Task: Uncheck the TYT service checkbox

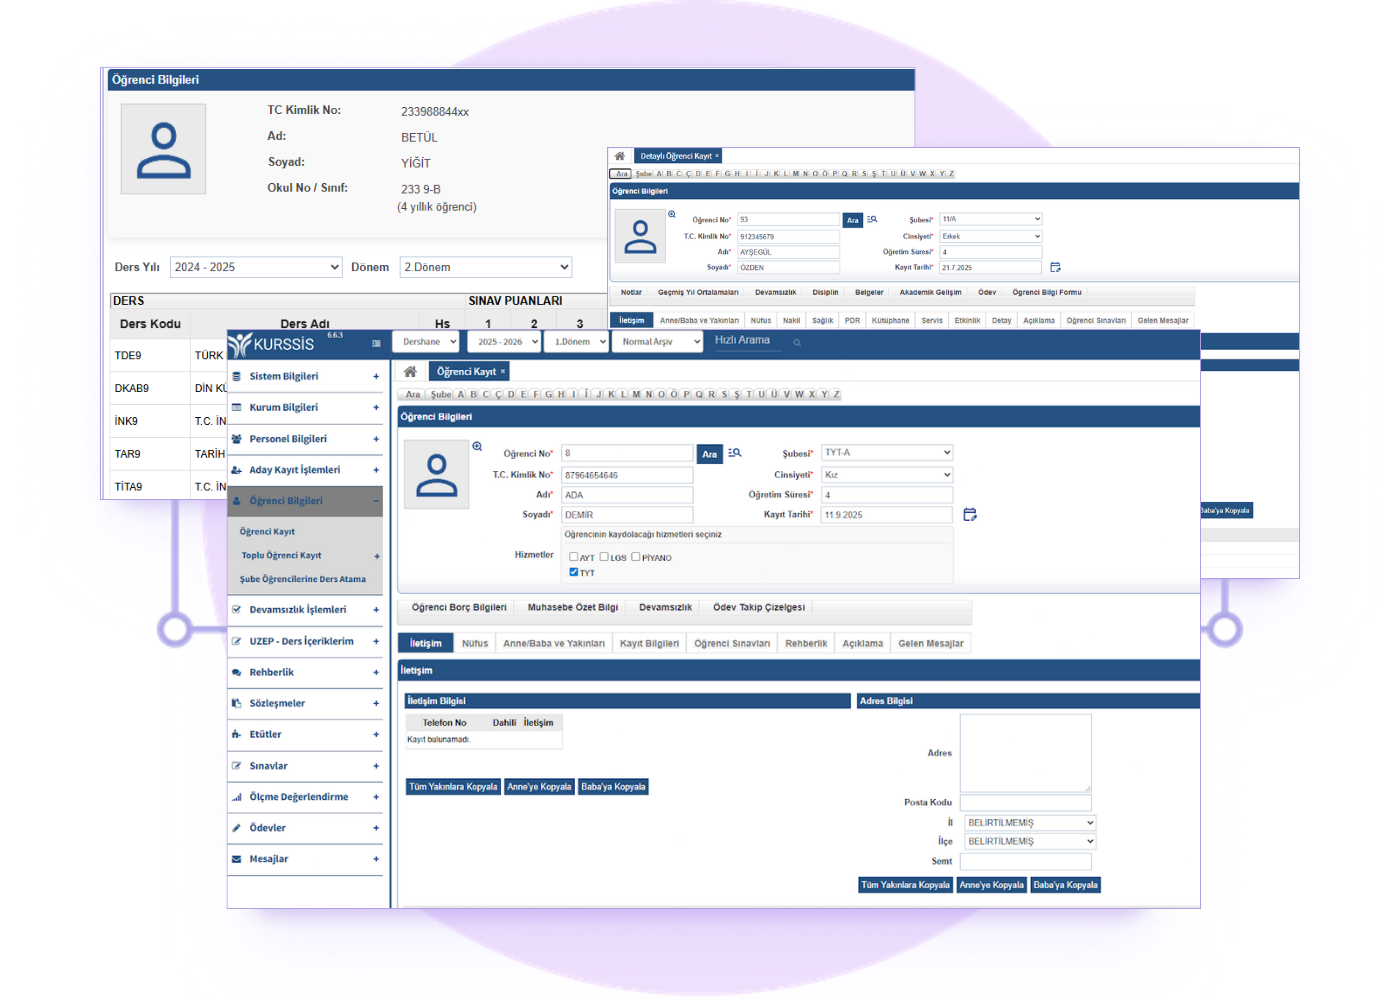Action: (574, 572)
